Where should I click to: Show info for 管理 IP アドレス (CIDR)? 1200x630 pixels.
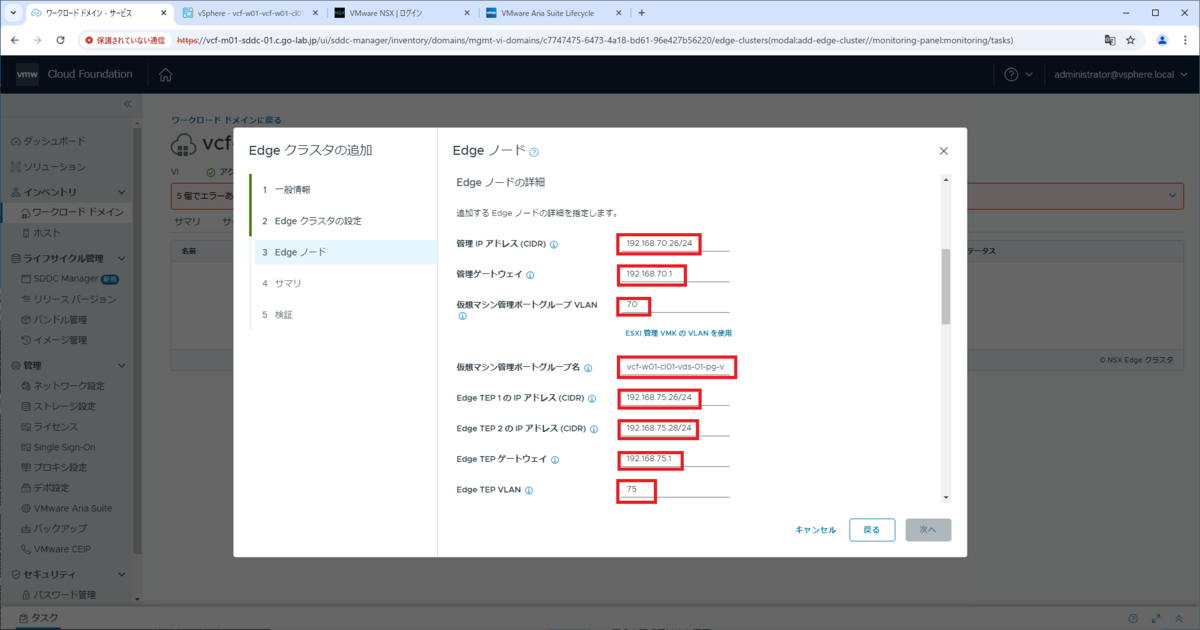[x=553, y=244]
